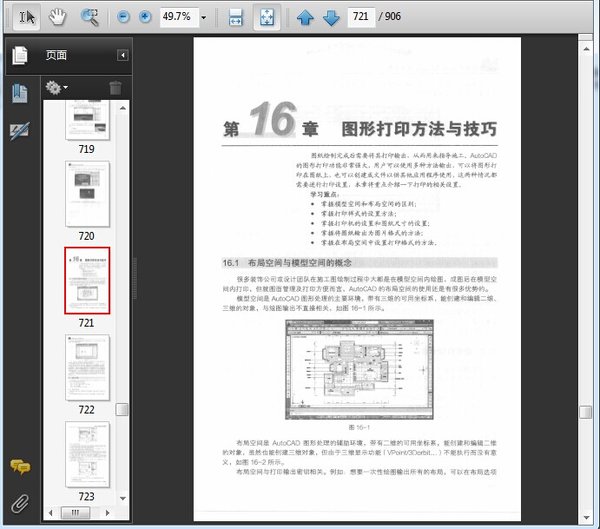Click the thumbnail panel vertical scrollbar handle
Viewport: 600px width, 529px height.
click(122, 409)
